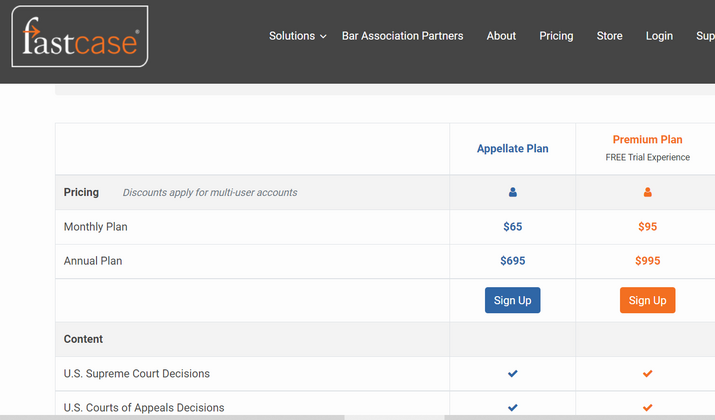Screen dimensions: 715x420
Task: Select the Premium Plan heading
Action: point(647,140)
